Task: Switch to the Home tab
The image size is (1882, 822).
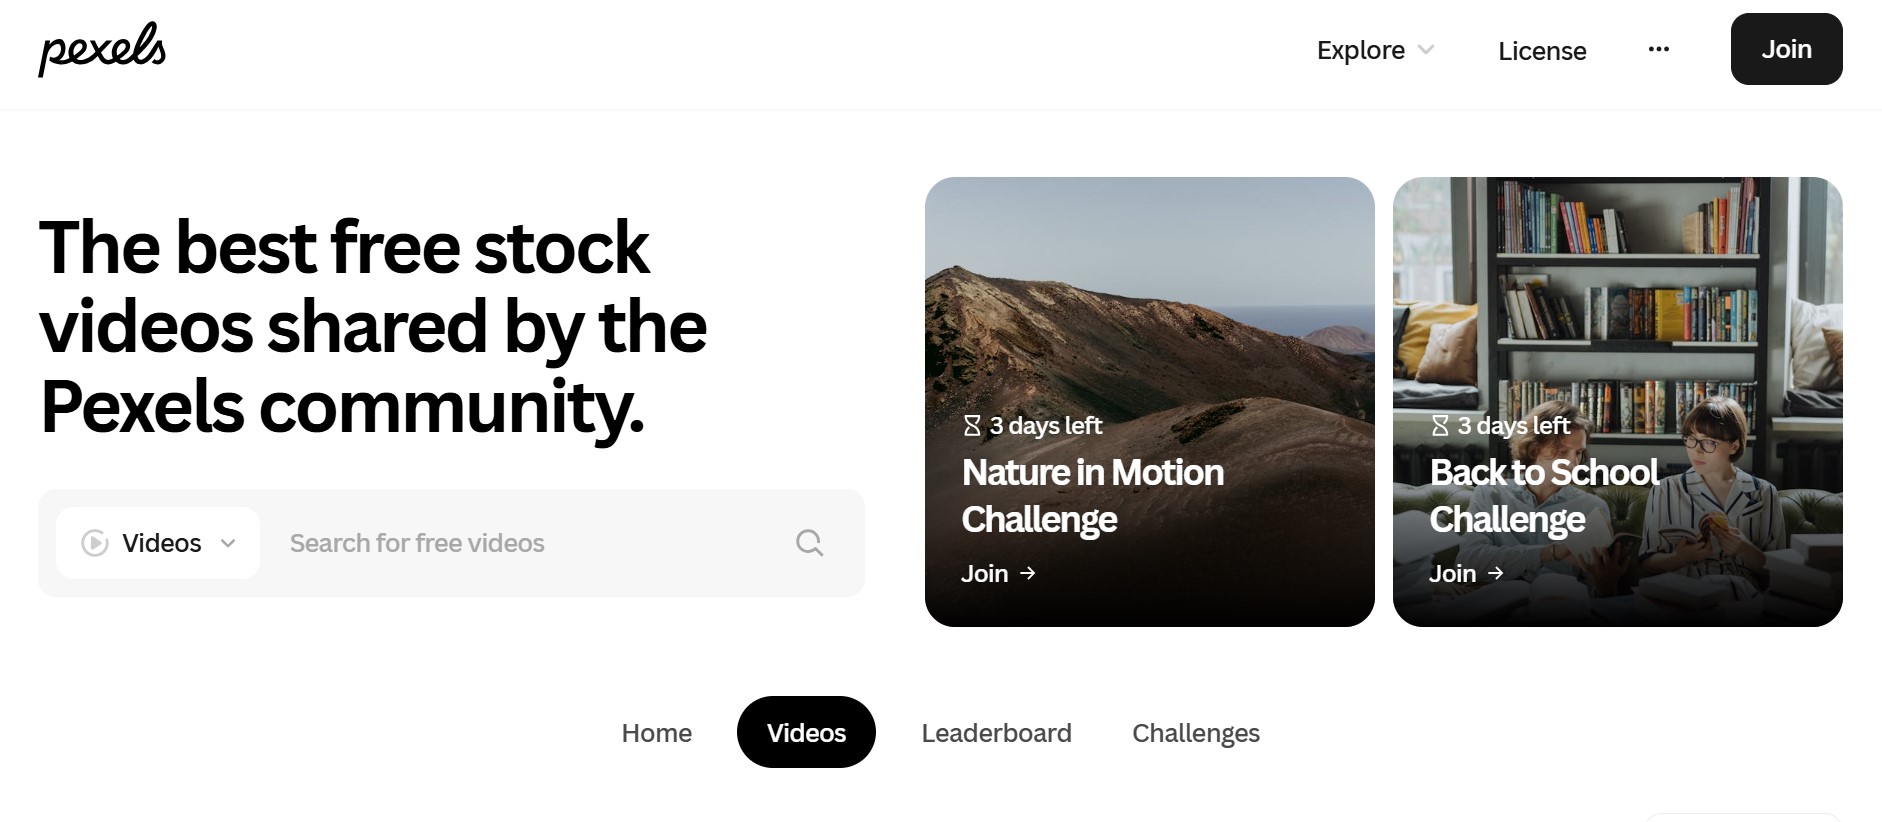Action: click(656, 733)
